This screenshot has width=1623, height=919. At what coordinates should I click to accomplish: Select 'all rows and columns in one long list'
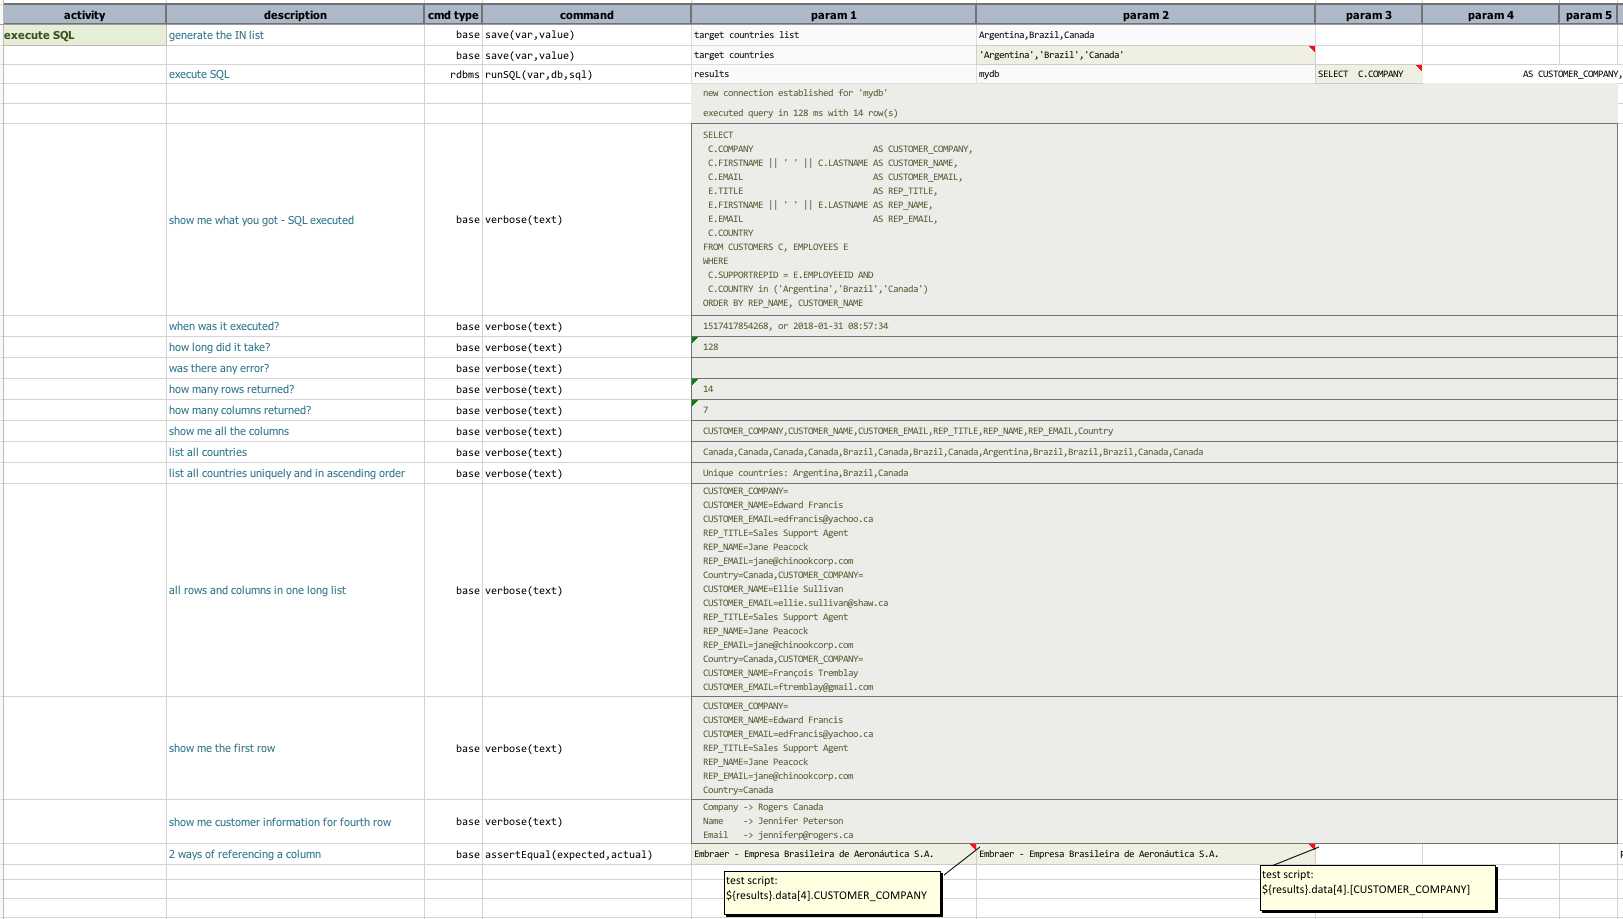tap(295, 590)
